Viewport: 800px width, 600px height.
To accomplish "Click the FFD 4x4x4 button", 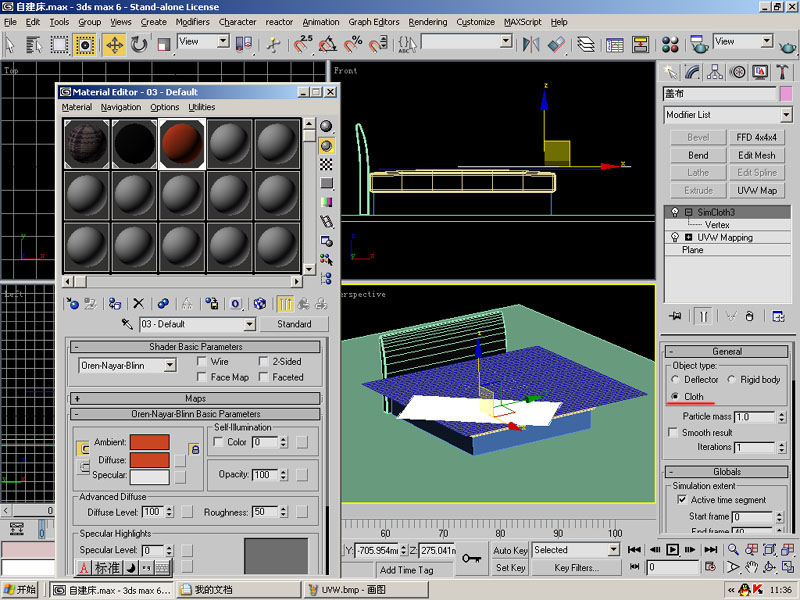I will [757, 137].
